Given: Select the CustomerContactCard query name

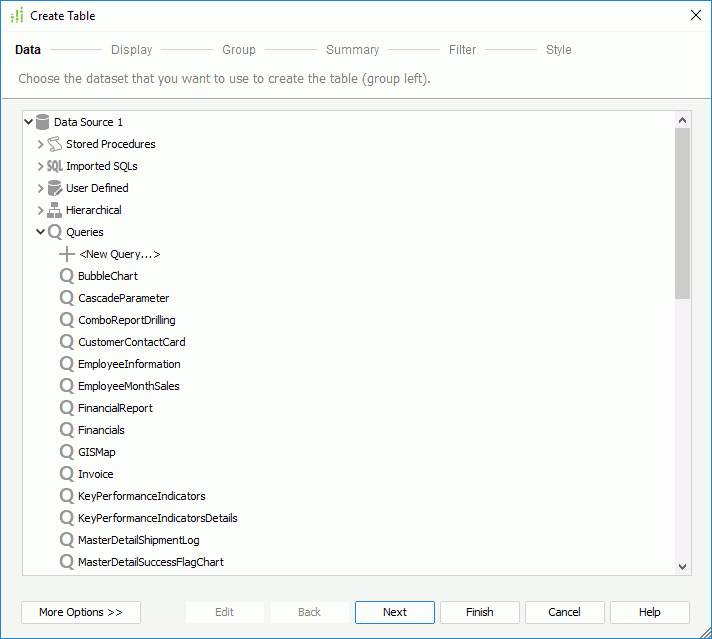Looking at the screenshot, I should (132, 342).
